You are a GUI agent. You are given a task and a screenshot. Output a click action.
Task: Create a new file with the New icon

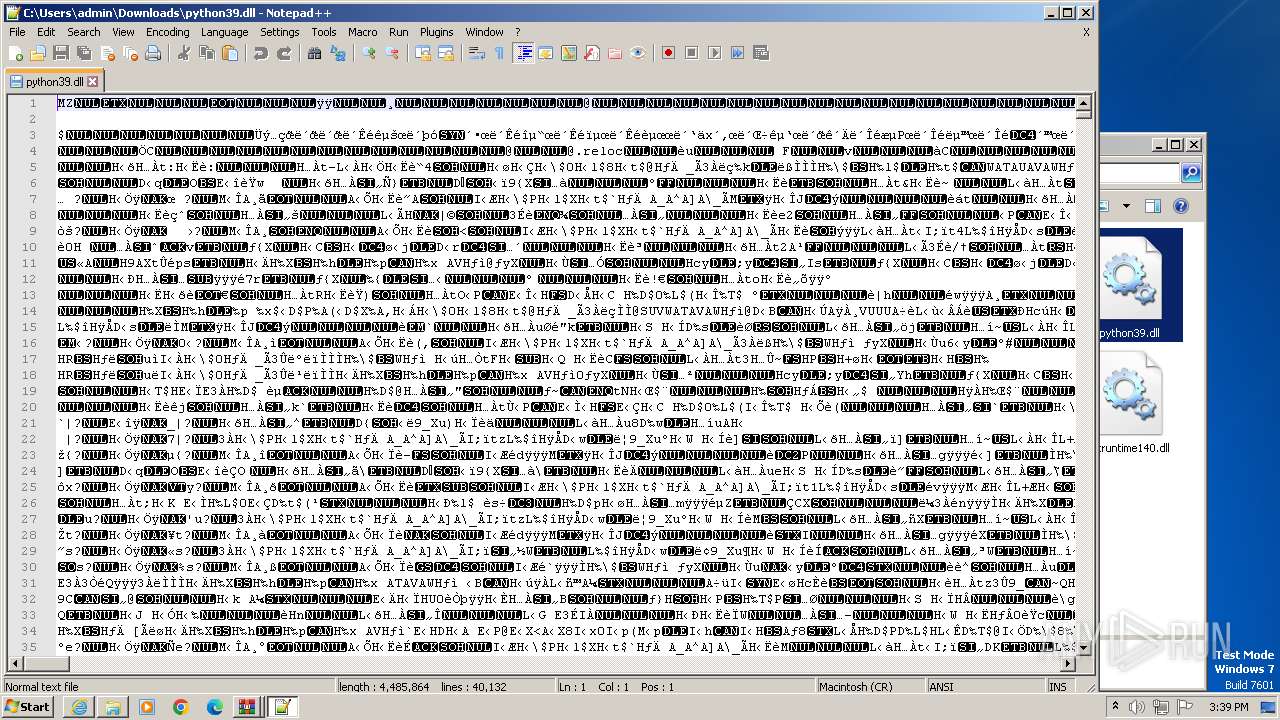(x=16, y=53)
